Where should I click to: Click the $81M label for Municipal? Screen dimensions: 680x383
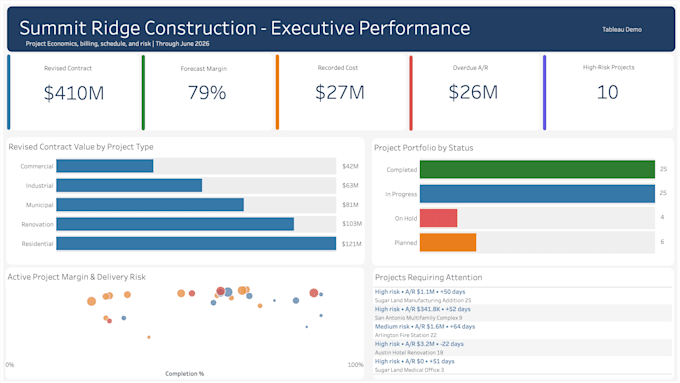tap(350, 205)
